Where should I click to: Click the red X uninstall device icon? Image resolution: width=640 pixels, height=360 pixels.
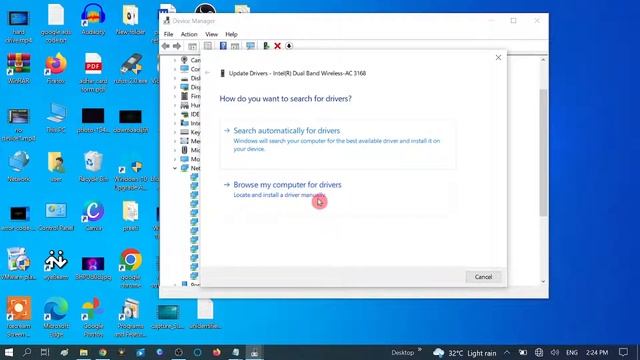point(278,46)
